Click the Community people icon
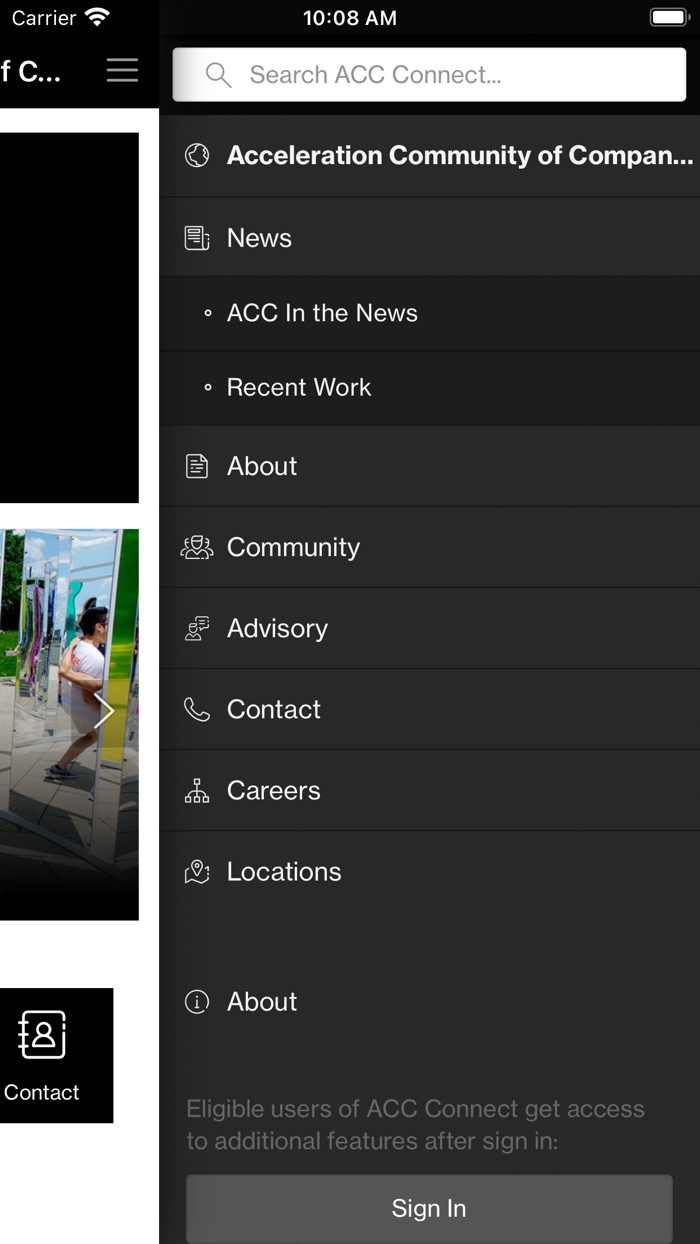Viewport: 700px width, 1244px height. click(x=196, y=547)
